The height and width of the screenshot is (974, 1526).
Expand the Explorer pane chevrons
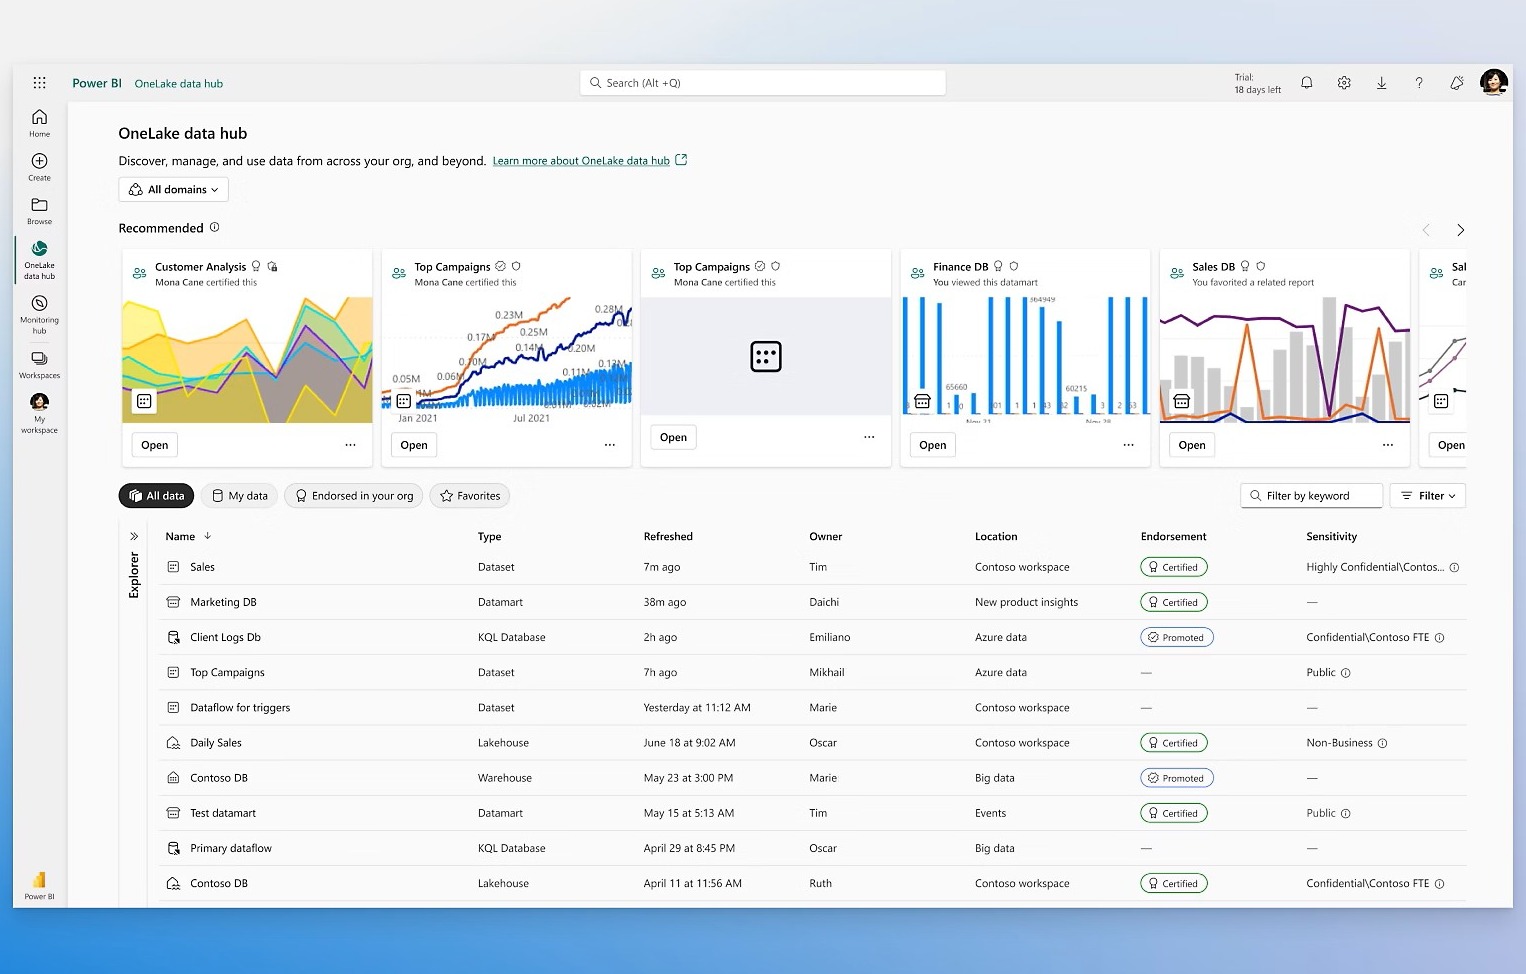(134, 537)
